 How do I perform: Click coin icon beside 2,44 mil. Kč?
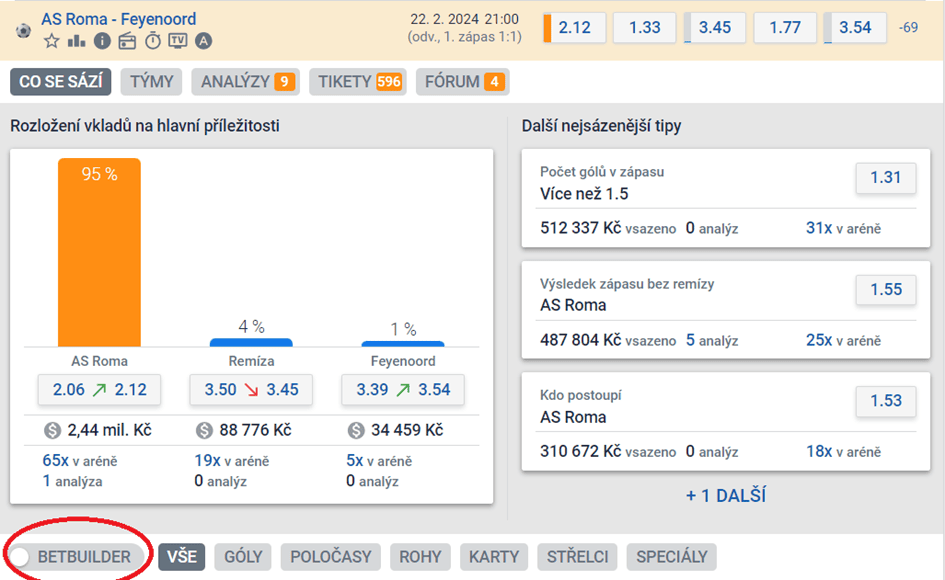(x=52, y=430)
